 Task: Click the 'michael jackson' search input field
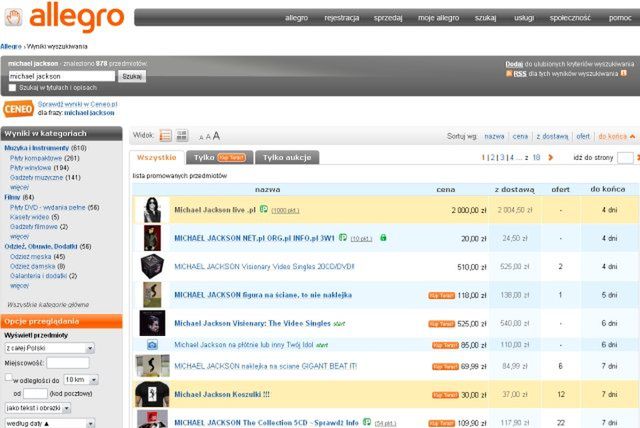coord(62,76)
